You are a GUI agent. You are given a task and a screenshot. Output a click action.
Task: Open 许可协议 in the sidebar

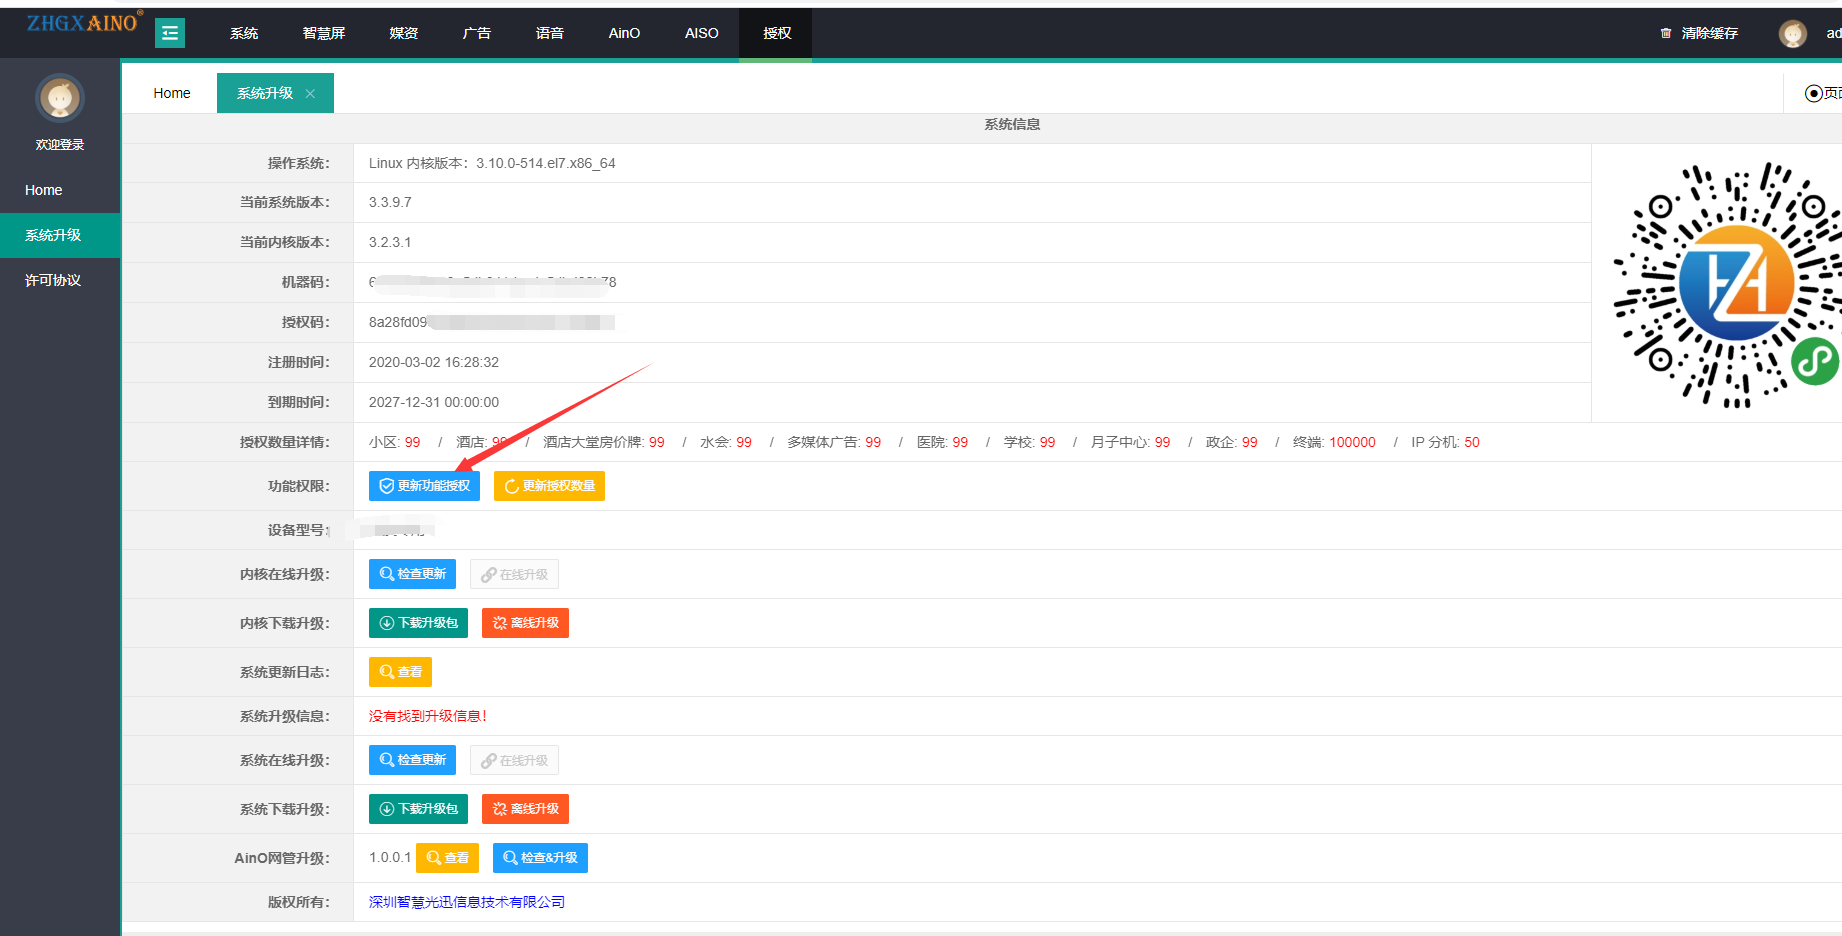coord(53,281)
